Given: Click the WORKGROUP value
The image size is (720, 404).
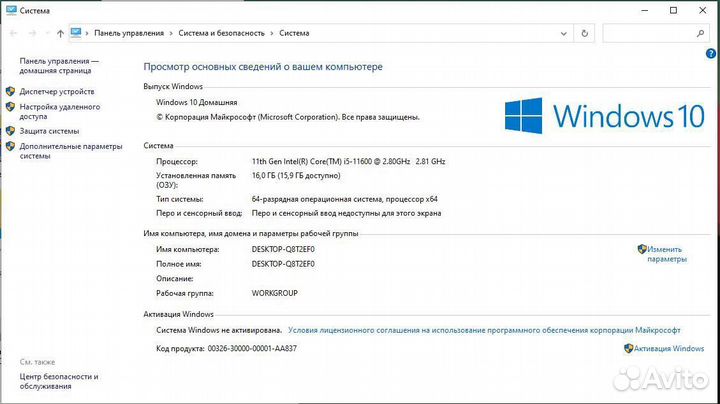Looking at the screenshot, I should coord(275,293).
